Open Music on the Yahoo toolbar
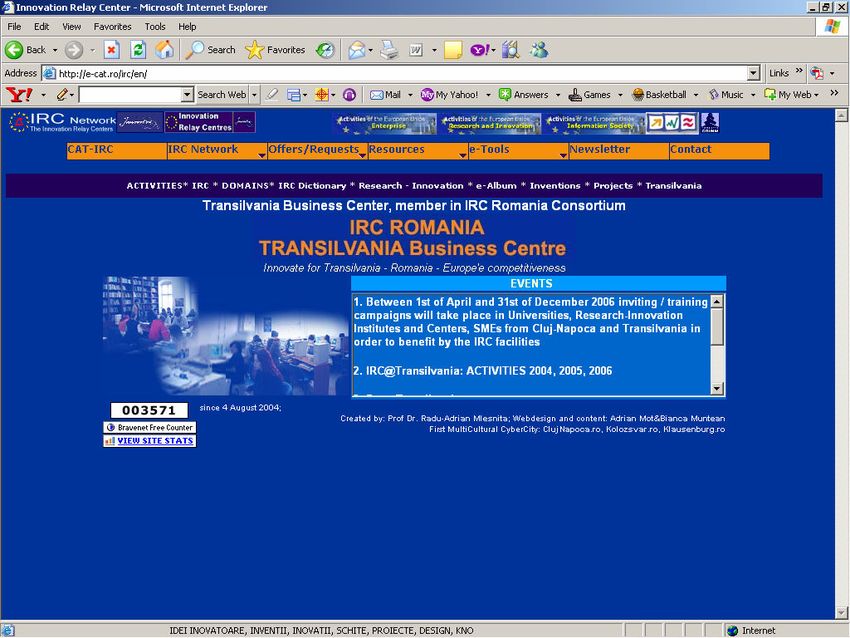 [726, 95]
